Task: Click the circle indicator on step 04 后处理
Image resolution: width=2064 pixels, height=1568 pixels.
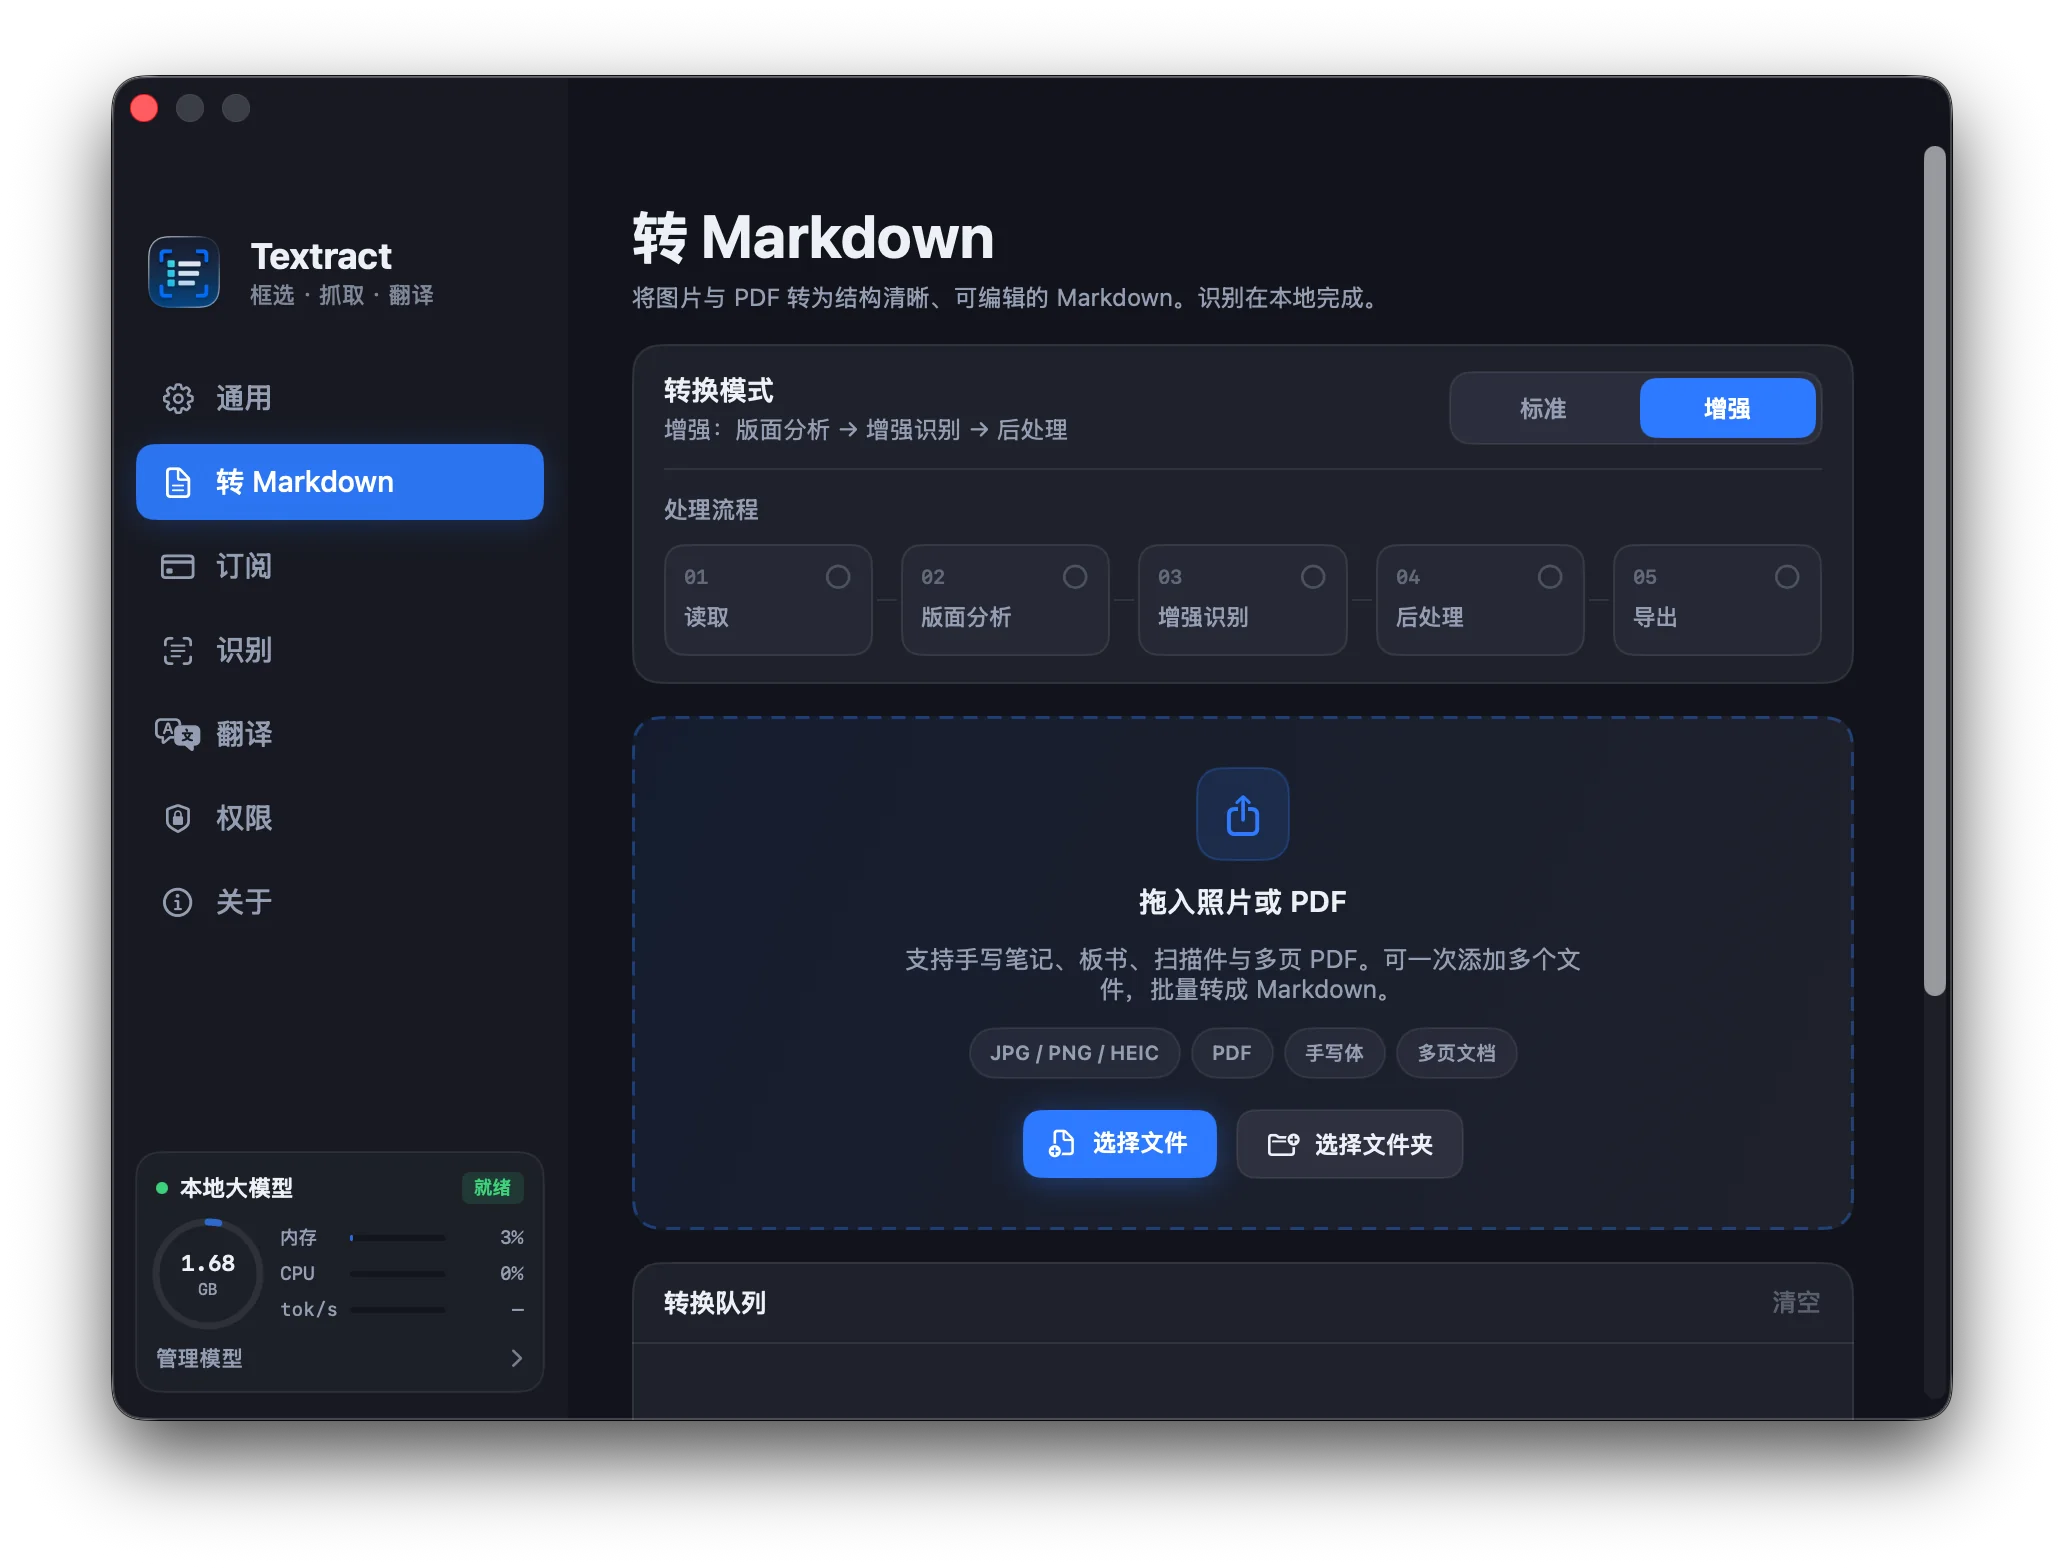Action: [x=1550, y=577]
